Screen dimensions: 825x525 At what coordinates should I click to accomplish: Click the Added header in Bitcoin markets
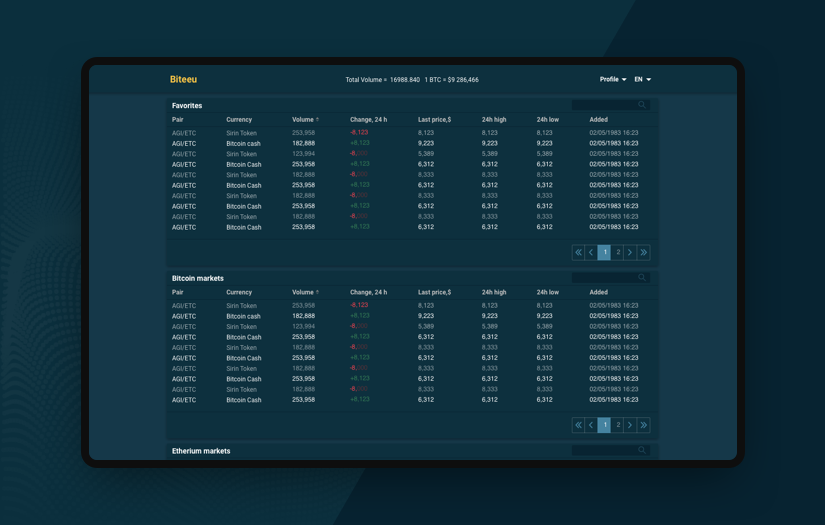coord(599,292)
